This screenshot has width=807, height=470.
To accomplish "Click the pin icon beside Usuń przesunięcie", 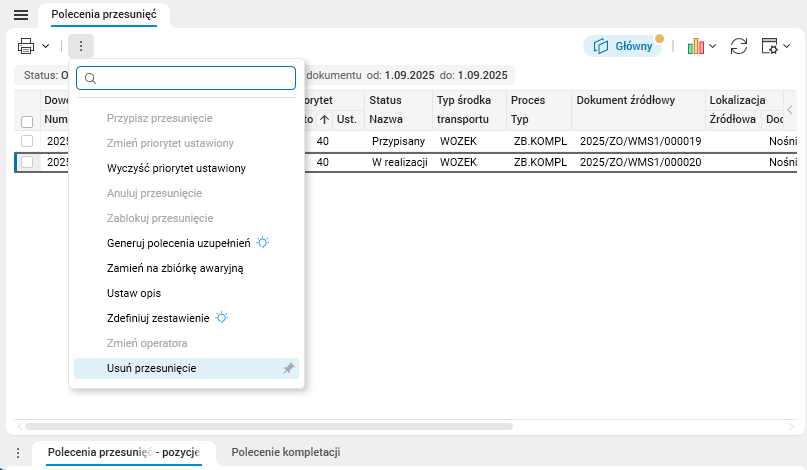I will (288, 369).
